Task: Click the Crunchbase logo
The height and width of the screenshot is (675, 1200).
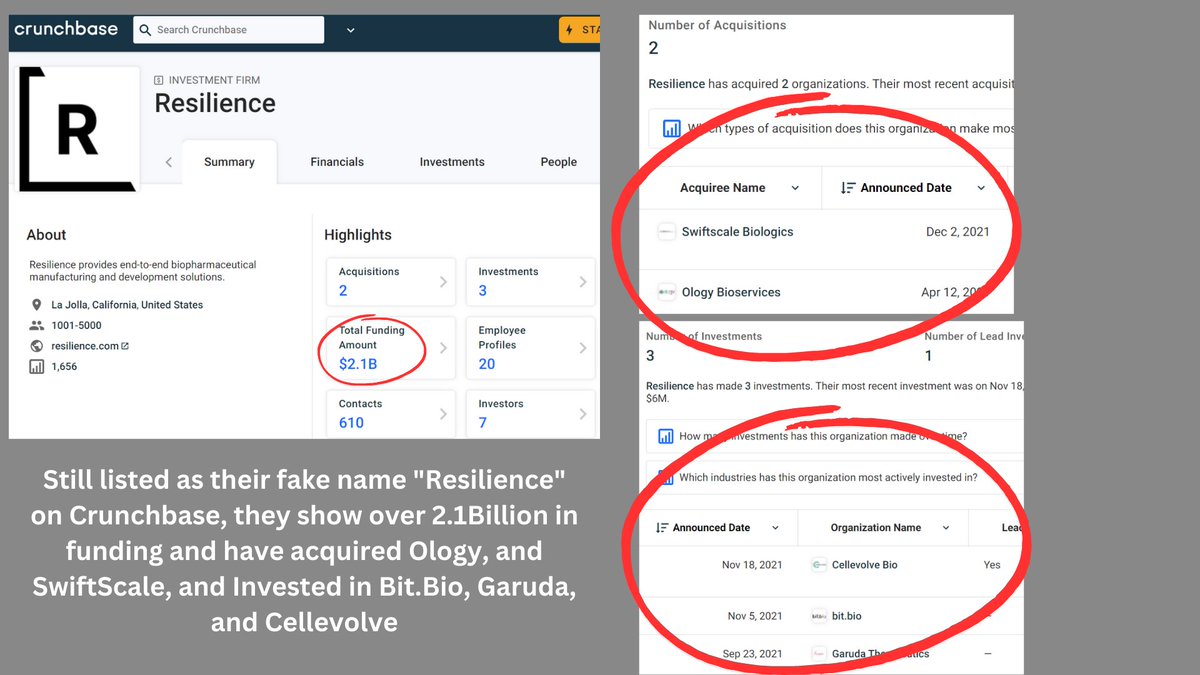Action: [x=65, y=29]
